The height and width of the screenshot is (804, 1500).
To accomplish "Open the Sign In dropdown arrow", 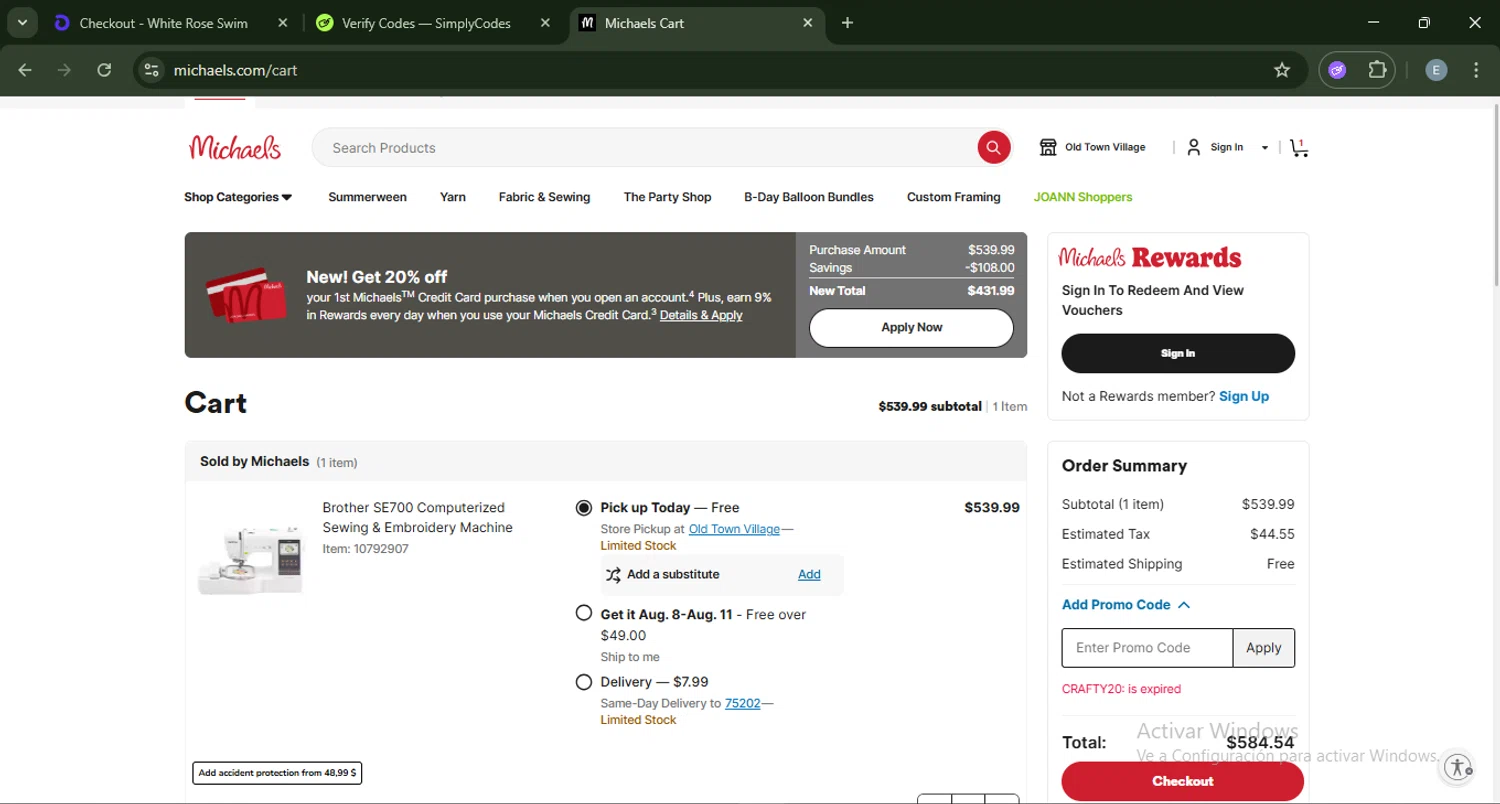I will coord(1265,148).
